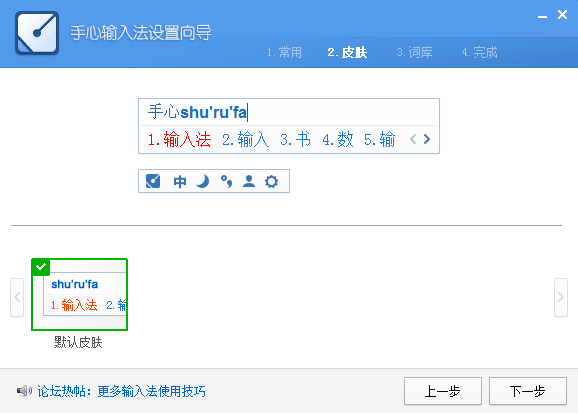
Task: Click the green checkmark on default skin
Action: click(41, 267)
